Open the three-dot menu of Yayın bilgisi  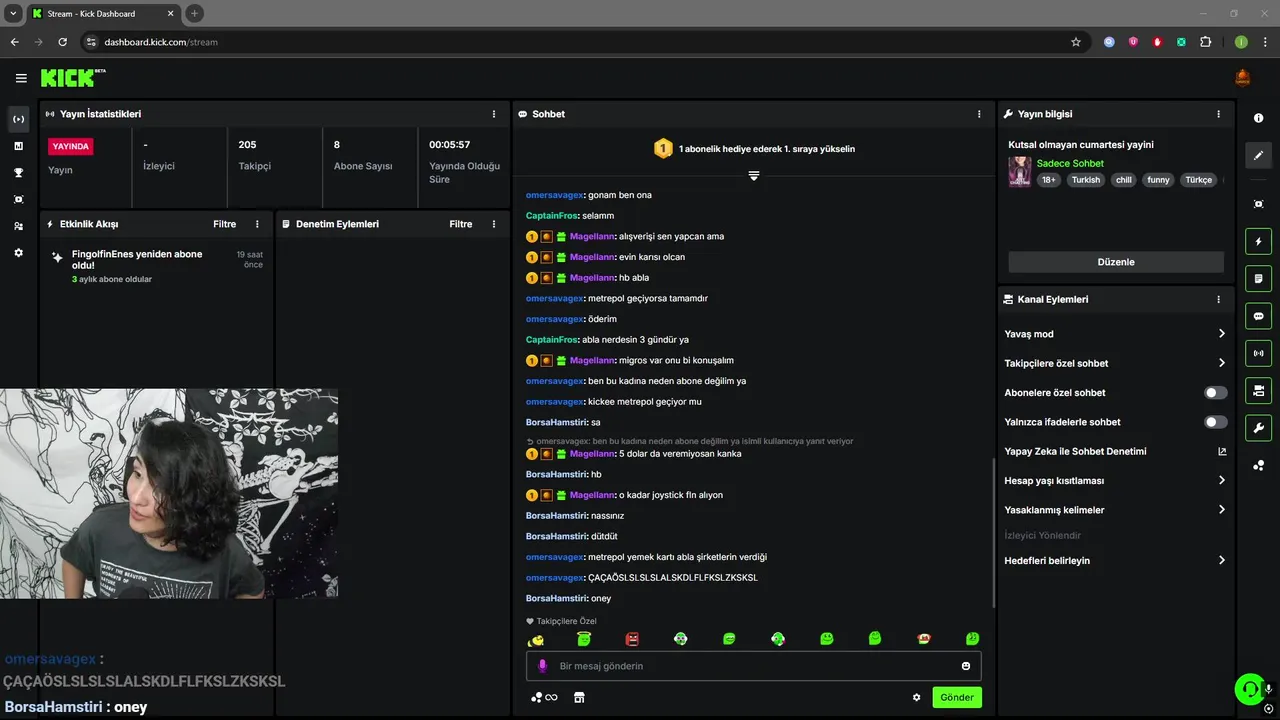pos(1218,114)
